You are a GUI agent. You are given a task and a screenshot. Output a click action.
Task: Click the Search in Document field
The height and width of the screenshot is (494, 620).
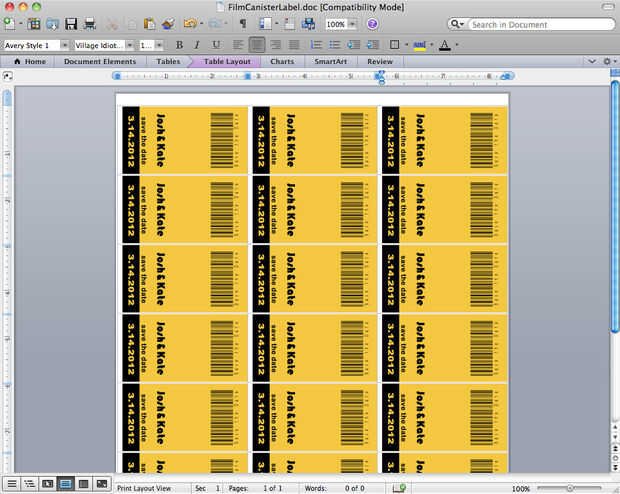coord(540,25)
